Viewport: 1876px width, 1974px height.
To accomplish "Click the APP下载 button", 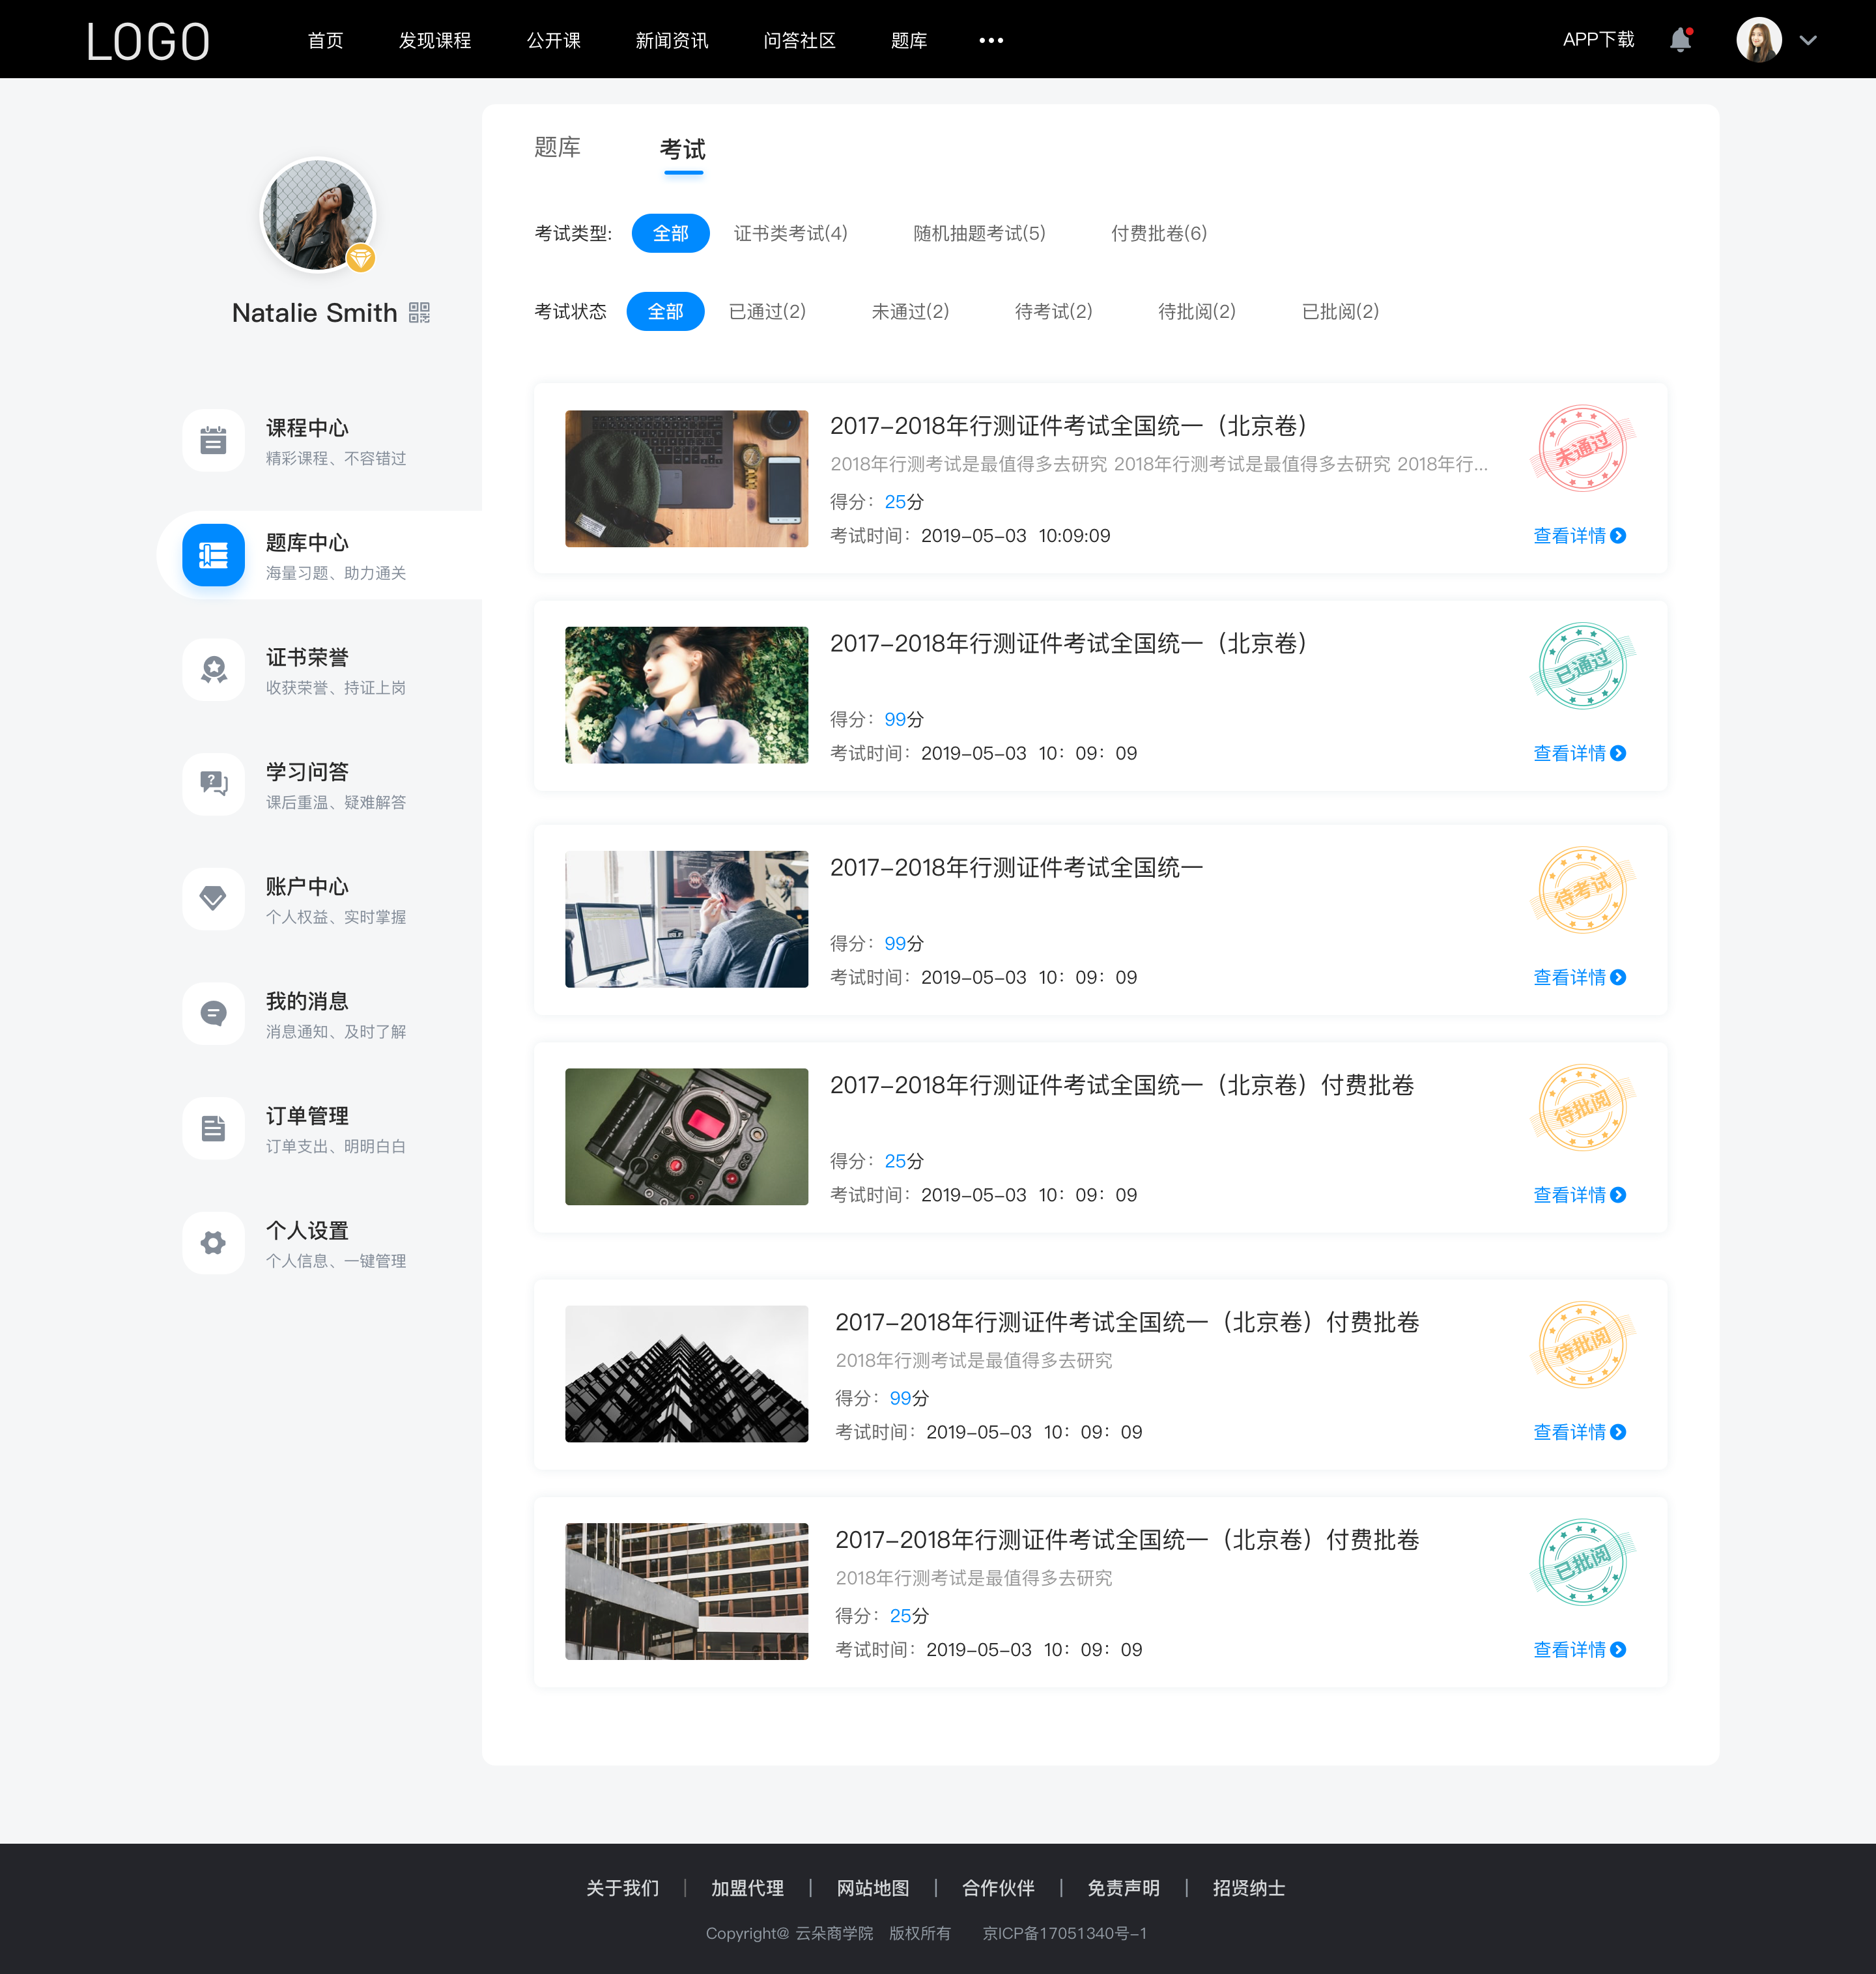I will [1585, 39].
